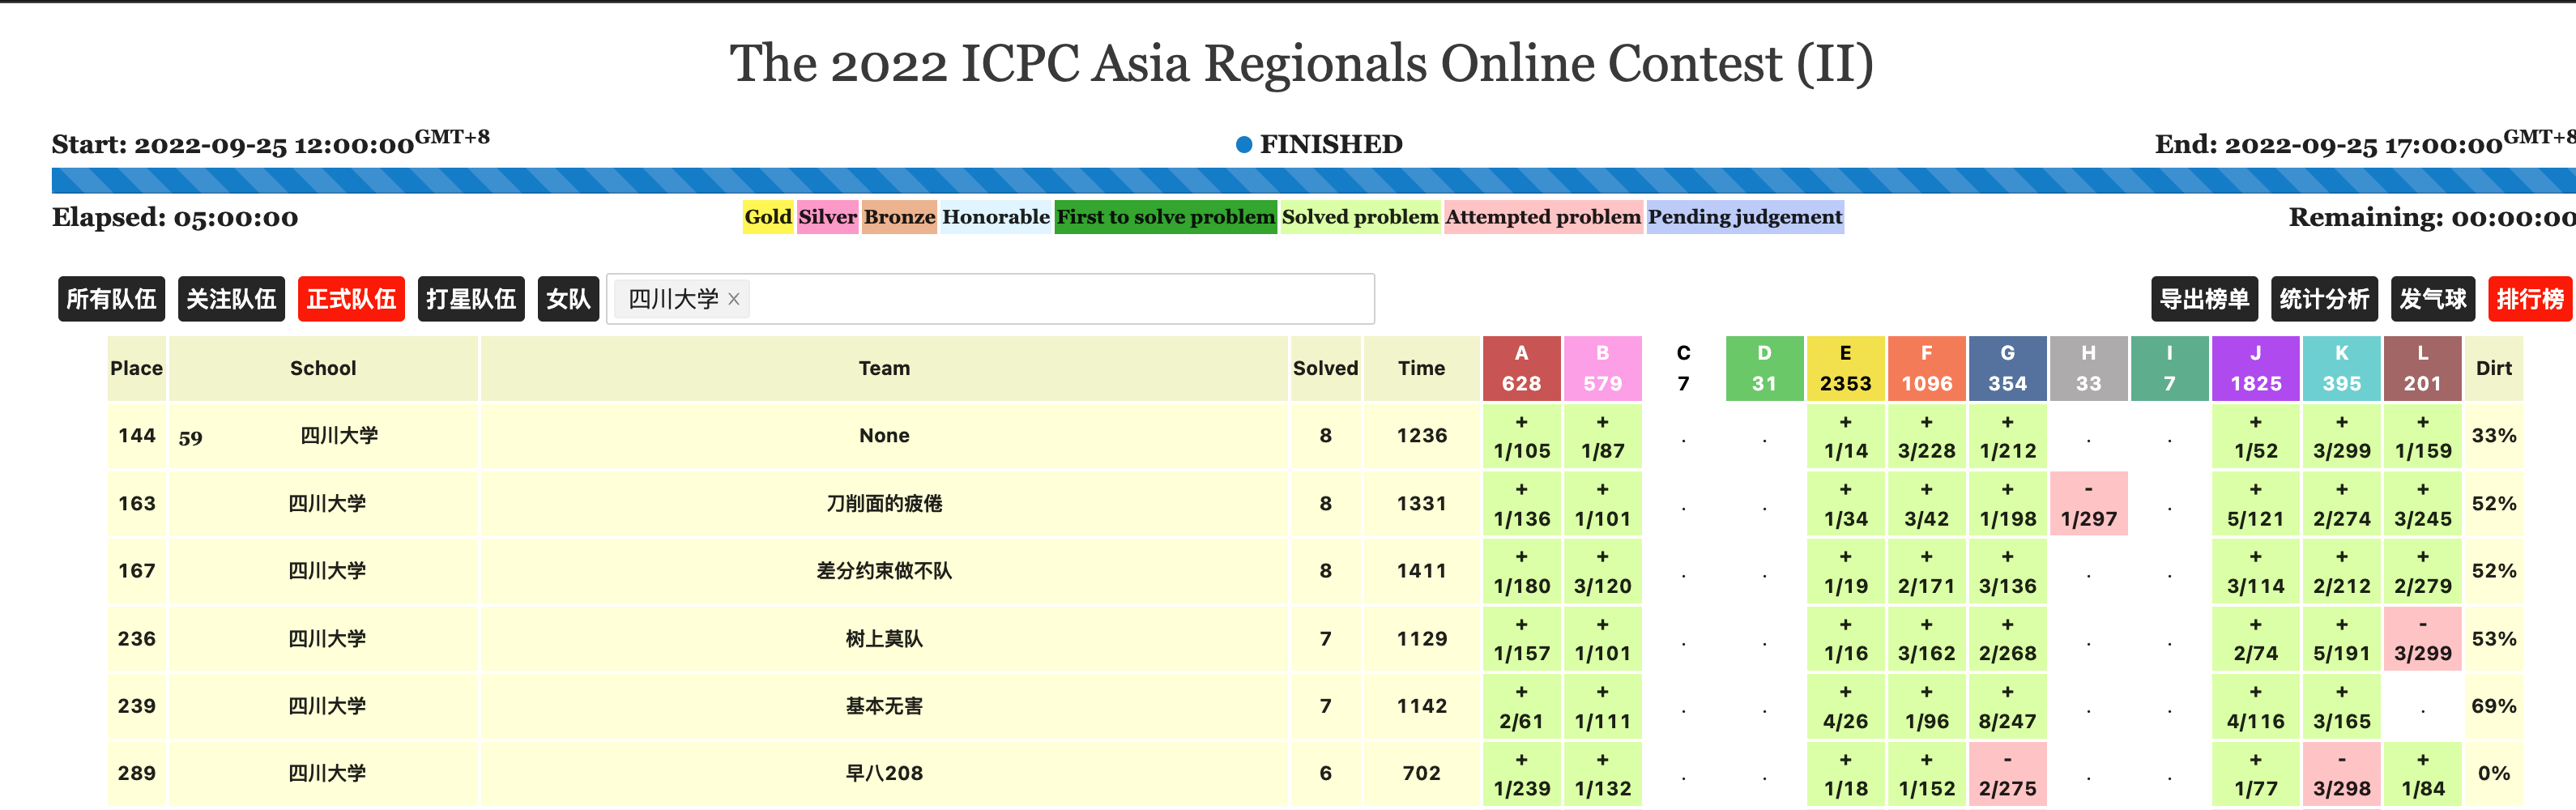Switch to 排行榜 ranking tab
This screenshot has width=2576, height=810.
2530,299
